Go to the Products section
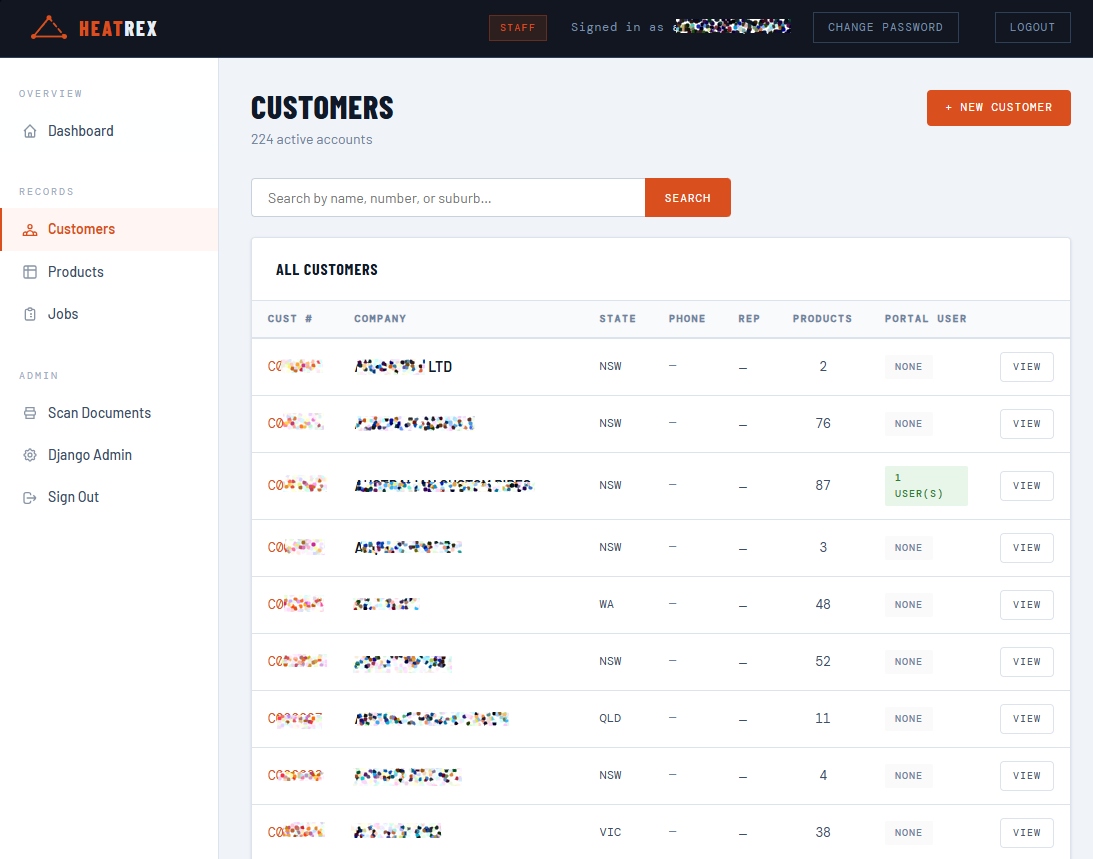Image resolution: width=1093 pixels, height=859 pixels. coord(109,272)
